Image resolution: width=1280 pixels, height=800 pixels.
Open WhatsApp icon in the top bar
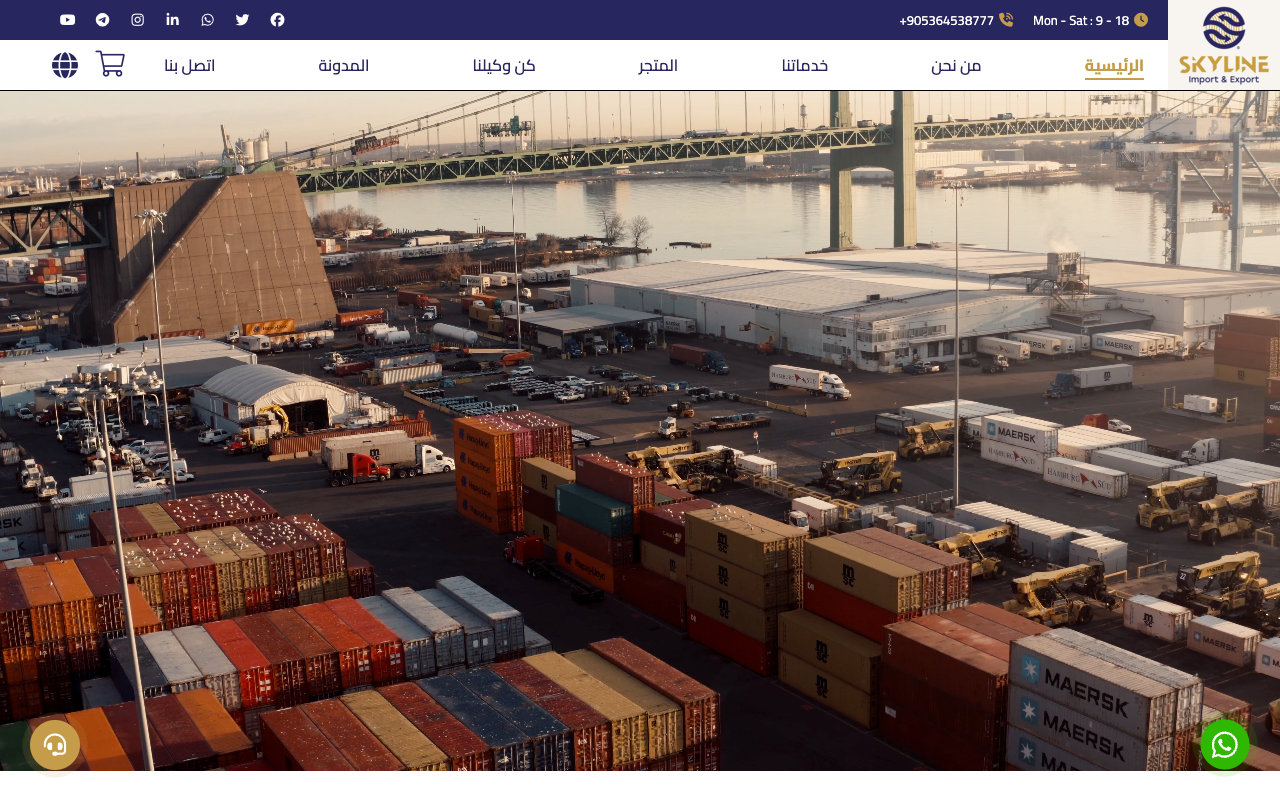coord(207,20)
